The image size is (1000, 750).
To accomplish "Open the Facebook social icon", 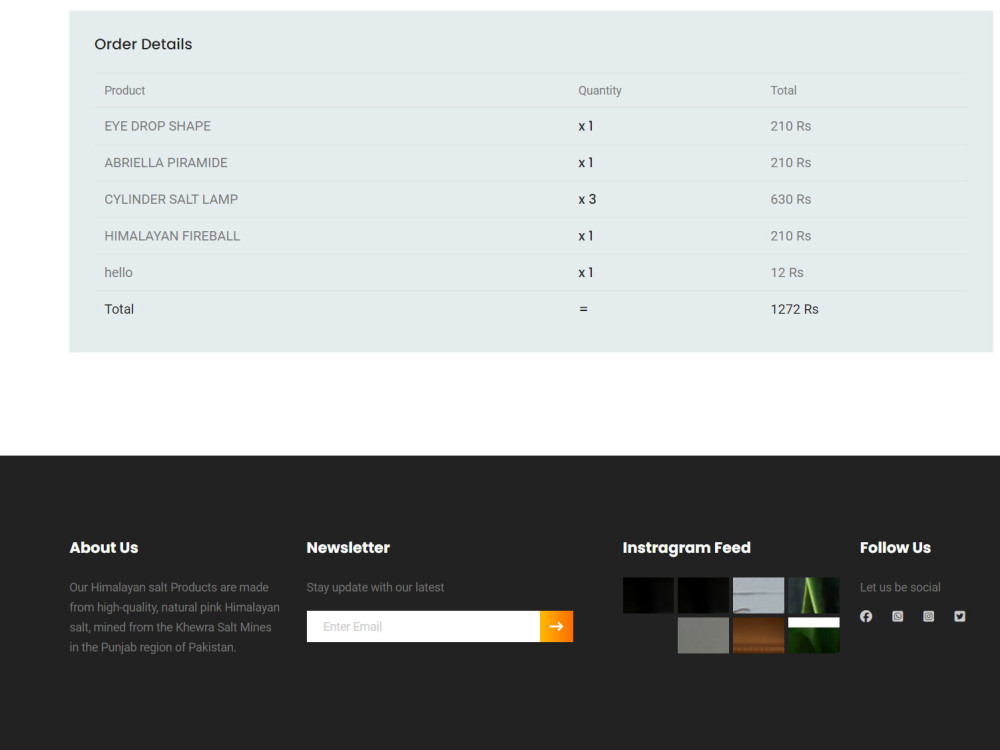I will tap(865, 616).
